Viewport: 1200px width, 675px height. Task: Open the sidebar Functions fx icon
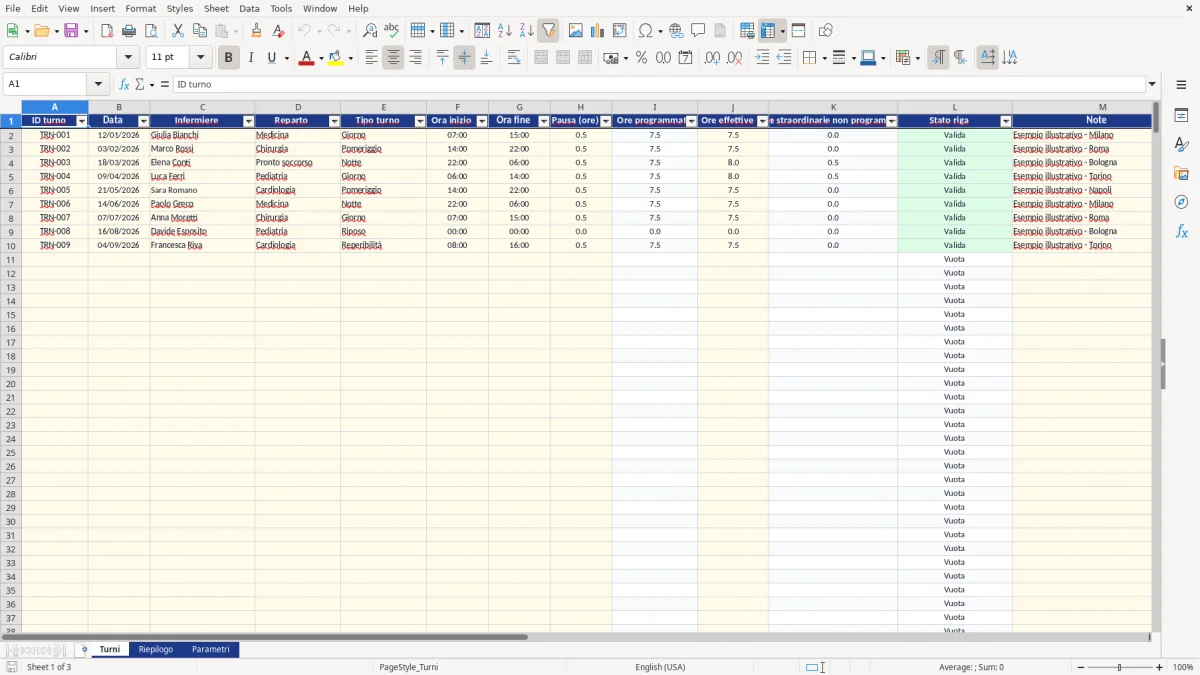(x=1181, y=231)
